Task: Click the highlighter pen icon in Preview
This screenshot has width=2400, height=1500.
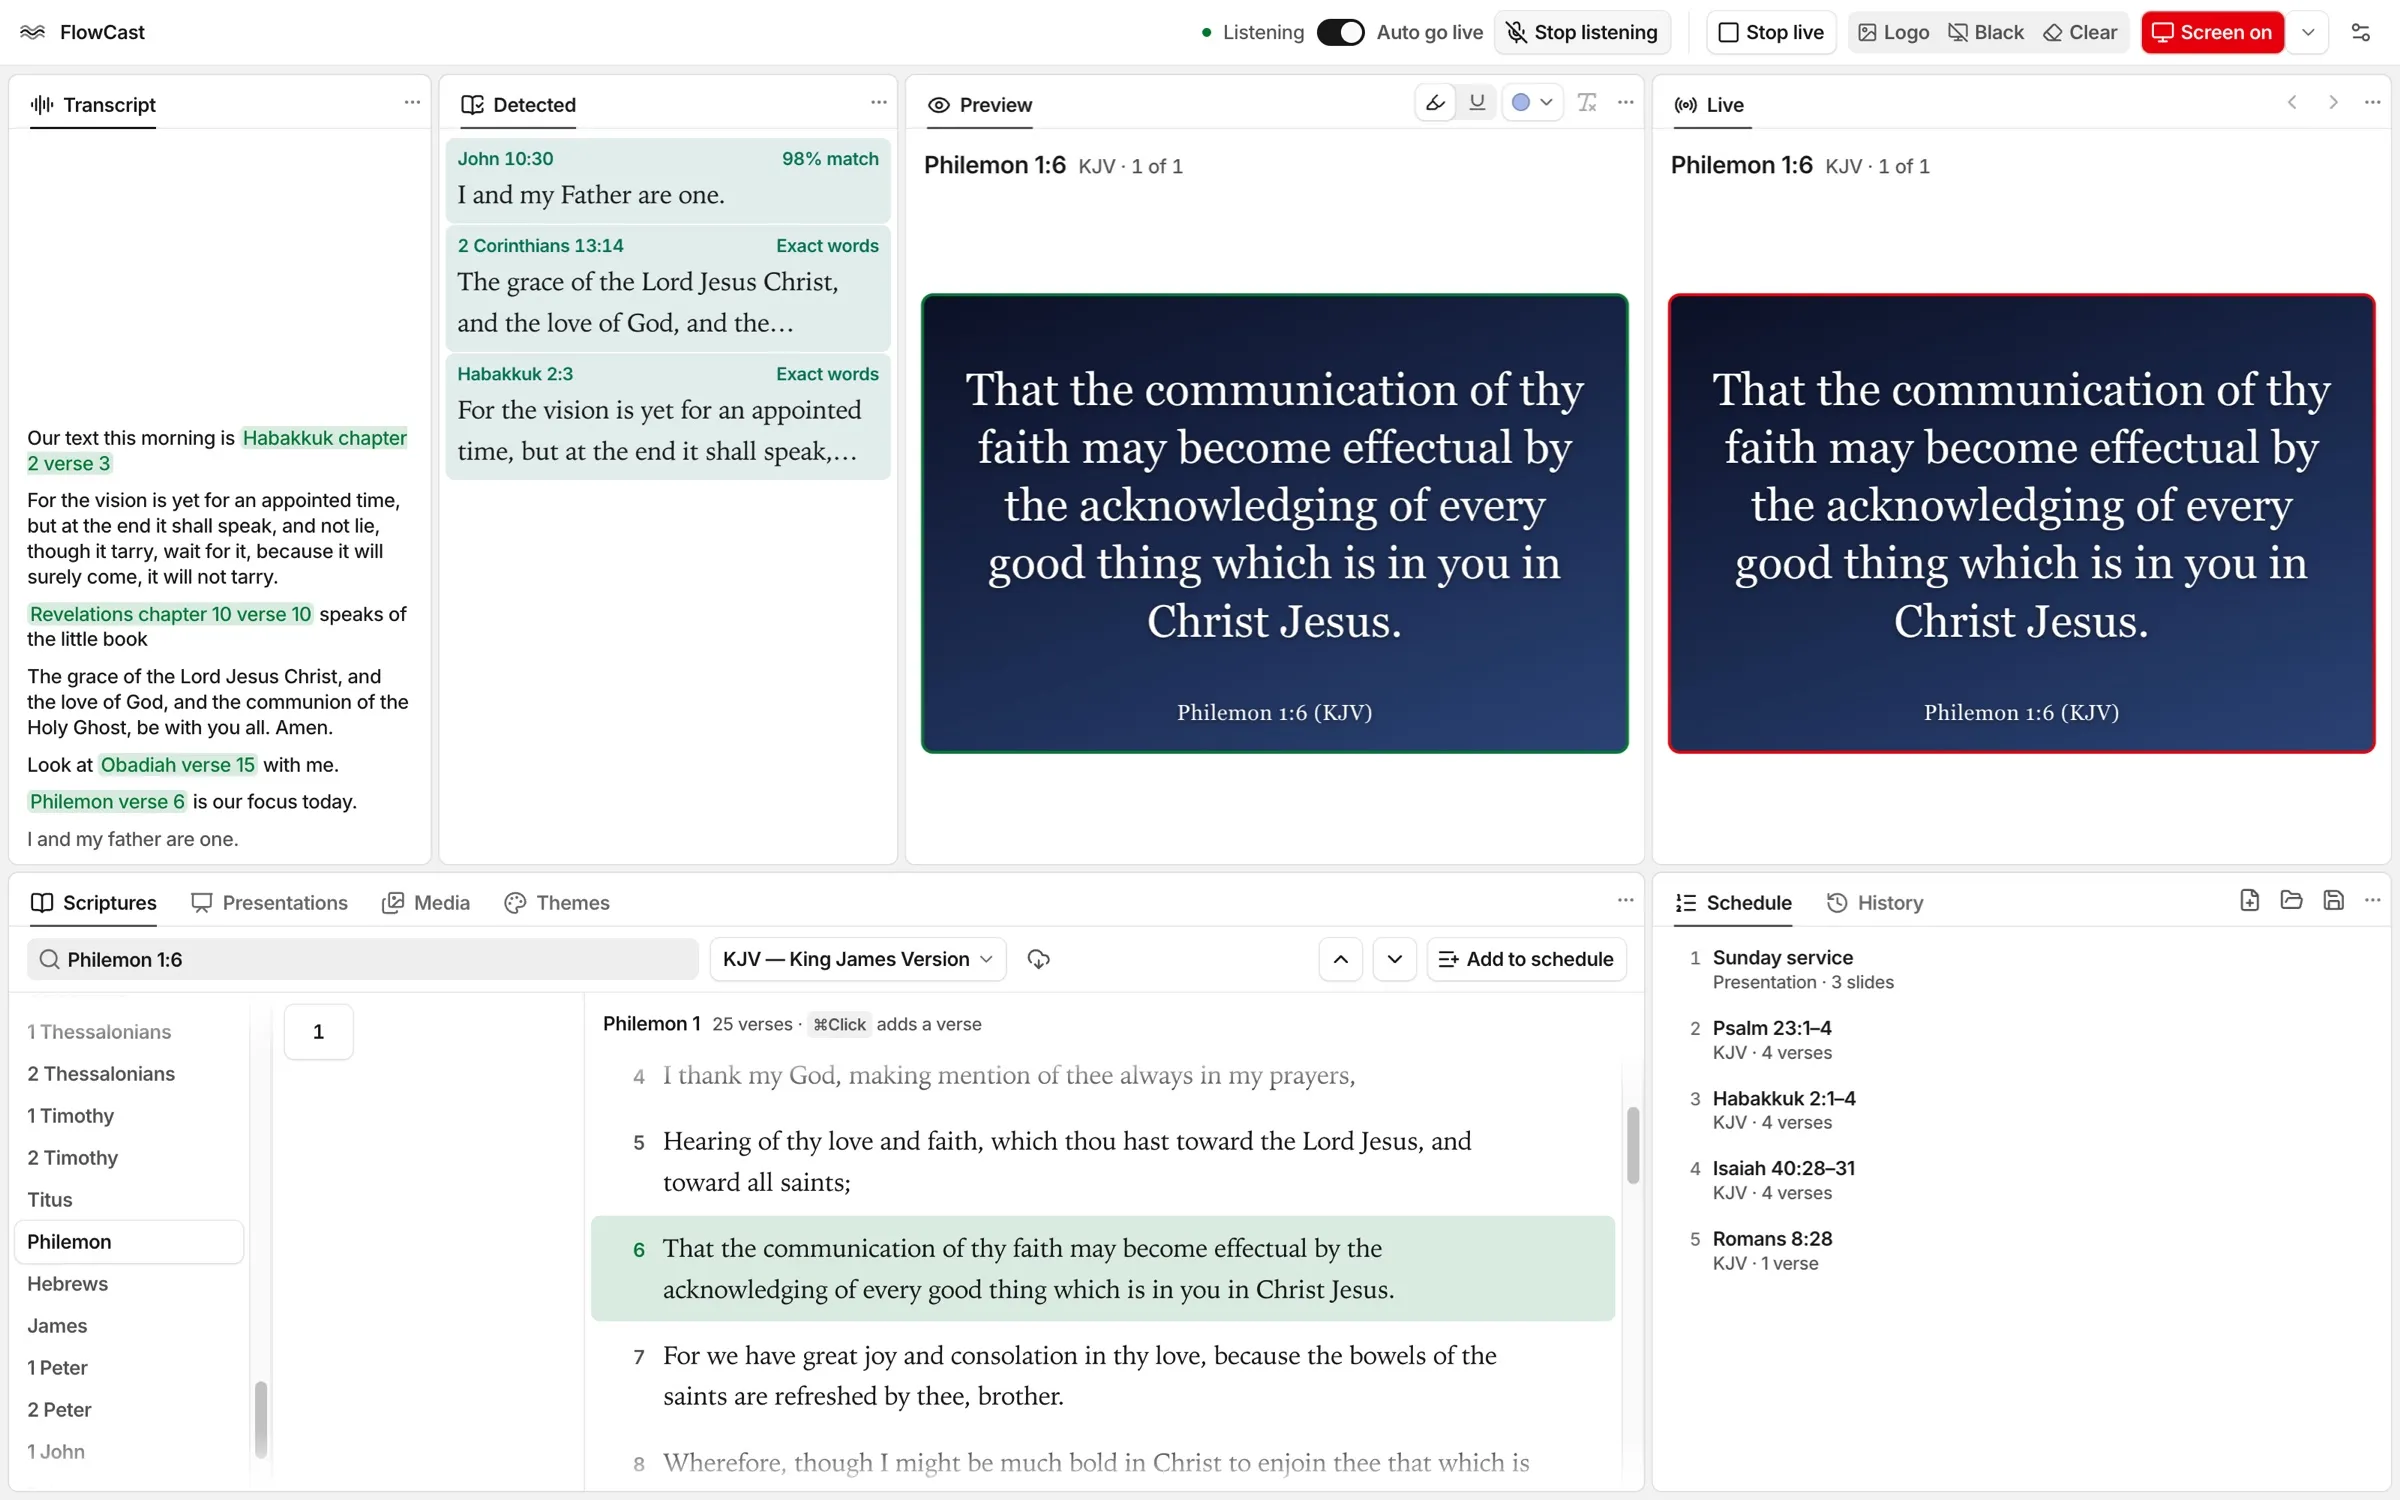Action: pyautogui.click(x=1436, y=103)
